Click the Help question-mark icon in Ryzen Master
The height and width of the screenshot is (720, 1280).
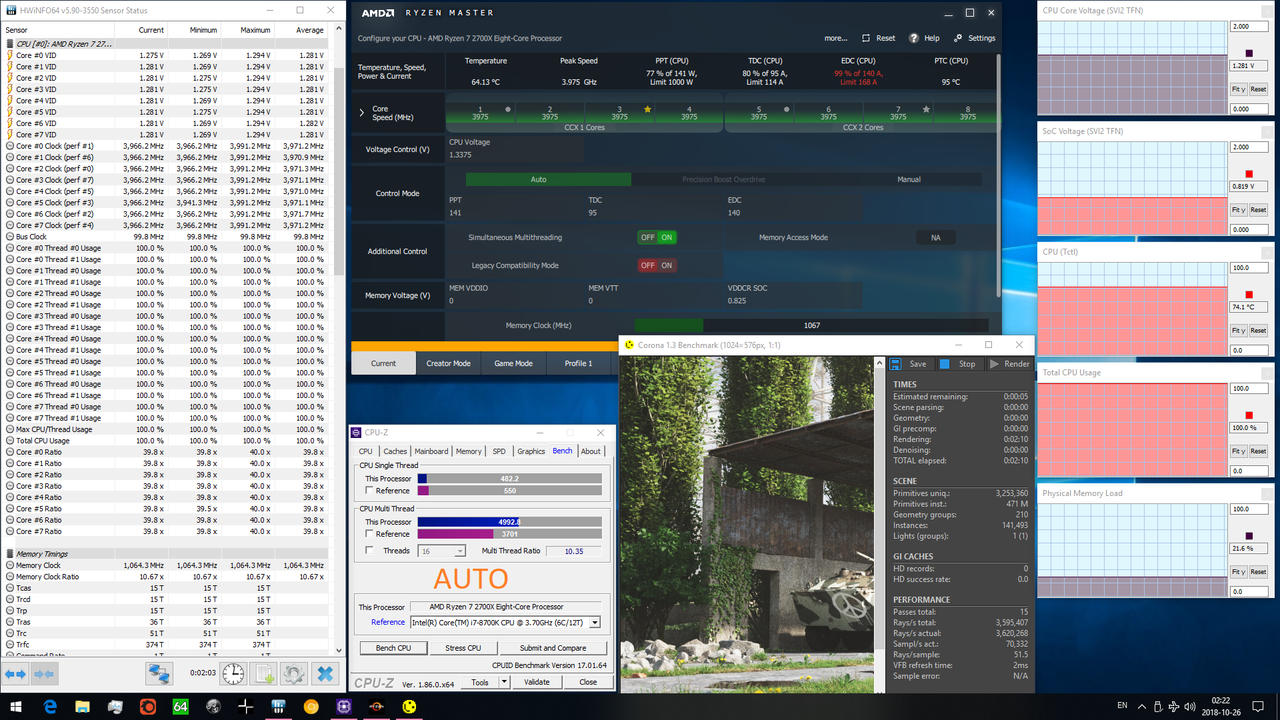pyautogui.click(x=916, y=37)
